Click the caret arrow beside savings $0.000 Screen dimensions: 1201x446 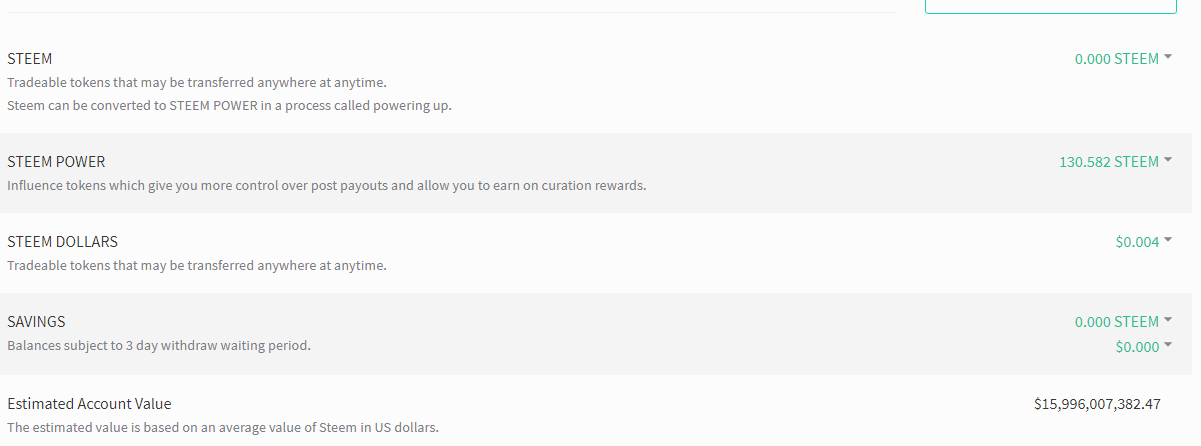coord(1168,346)
